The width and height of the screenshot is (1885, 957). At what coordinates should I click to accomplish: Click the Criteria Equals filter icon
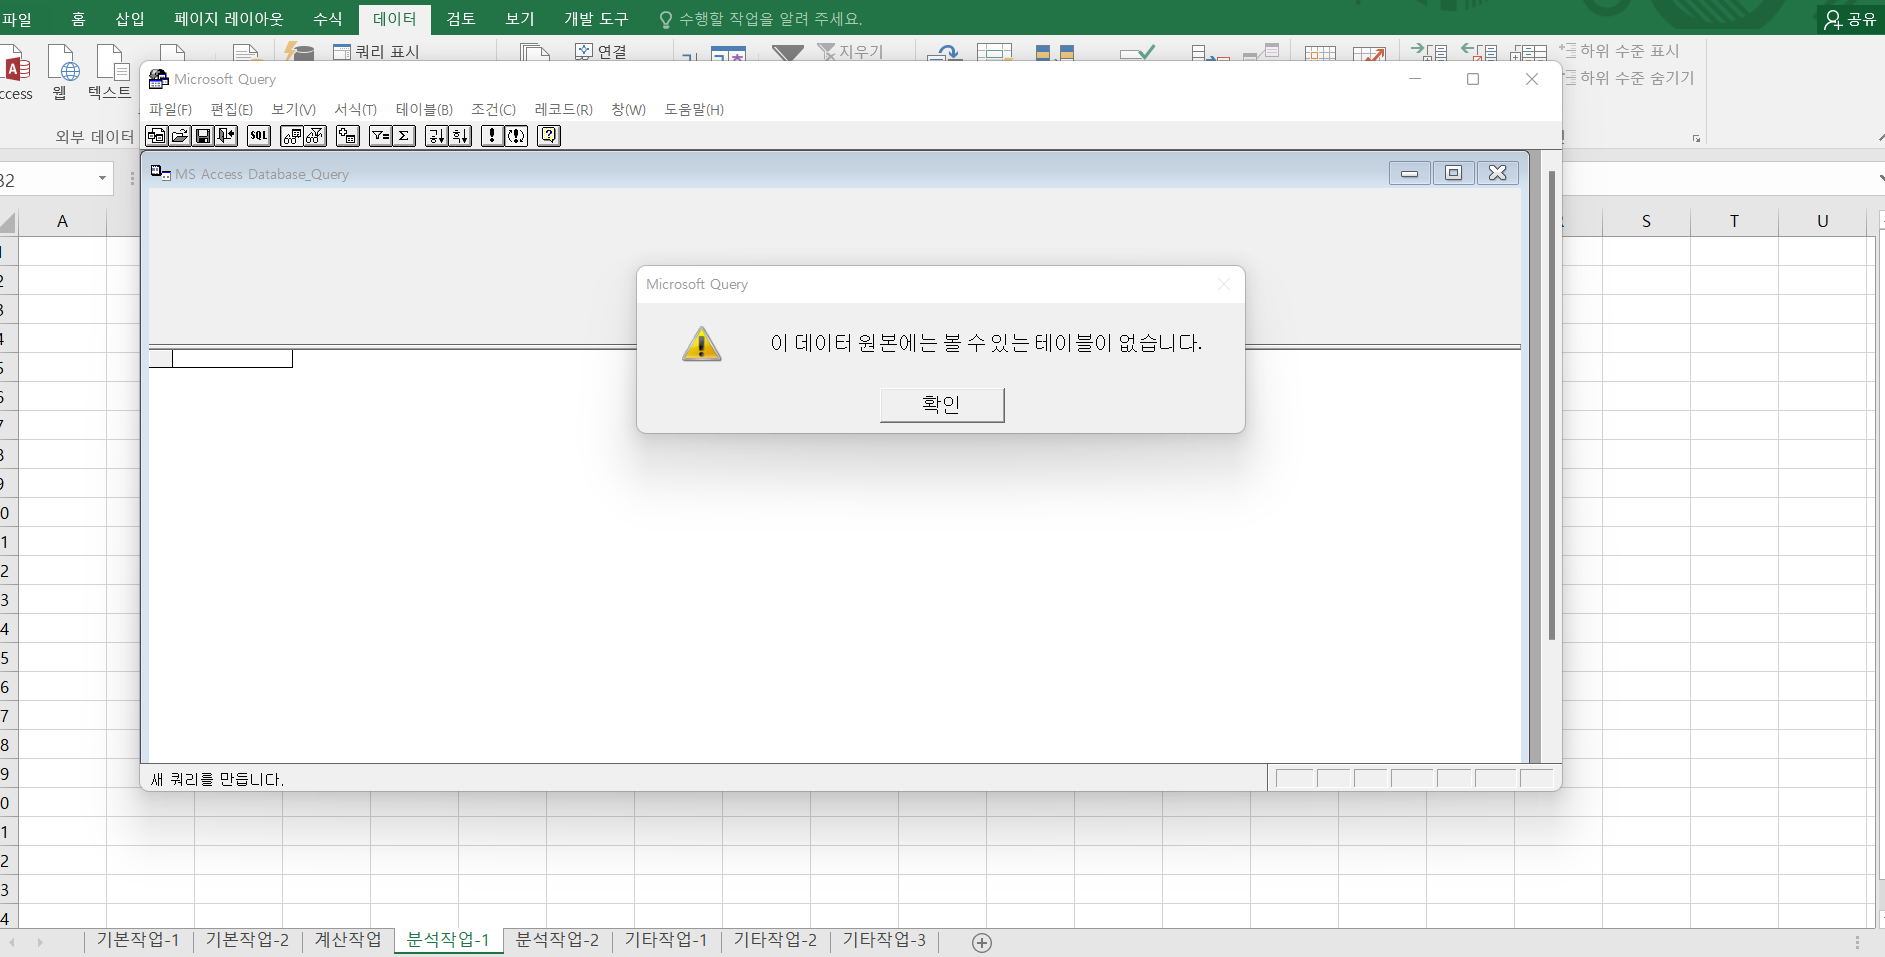pyautogui.click(x=381, y=136)
